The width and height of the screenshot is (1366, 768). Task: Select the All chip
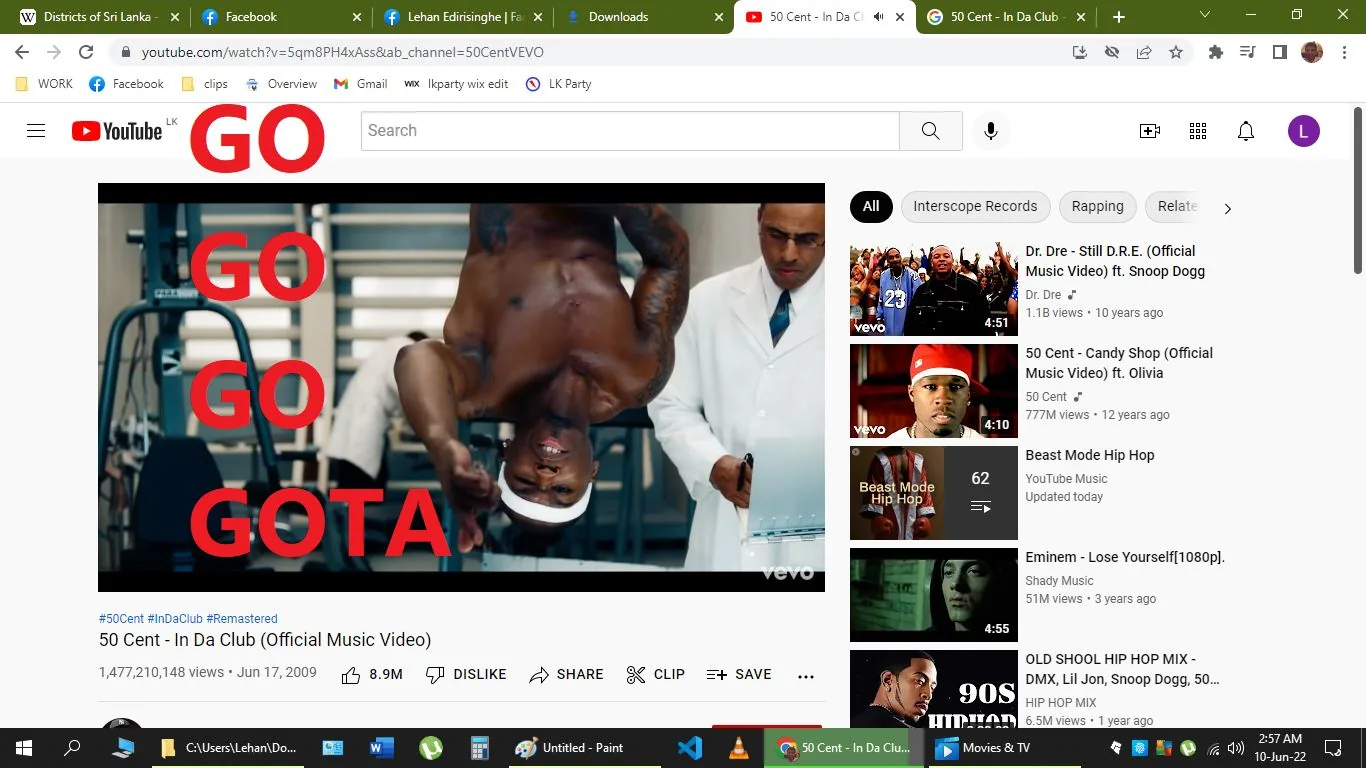[871, 207]
